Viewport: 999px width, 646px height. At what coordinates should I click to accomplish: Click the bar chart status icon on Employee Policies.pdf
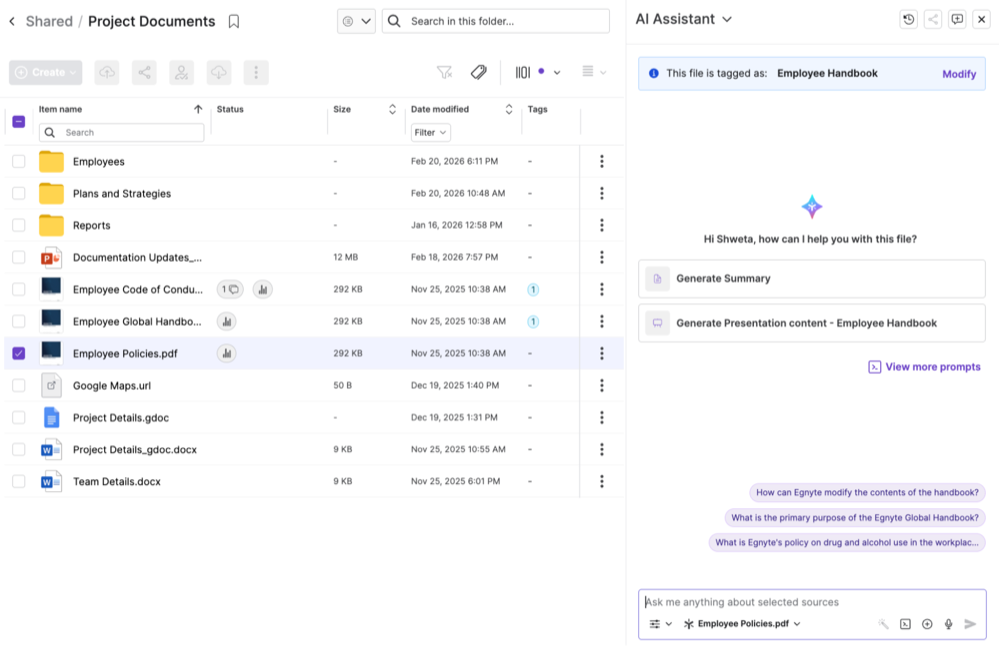click(227, 353)
